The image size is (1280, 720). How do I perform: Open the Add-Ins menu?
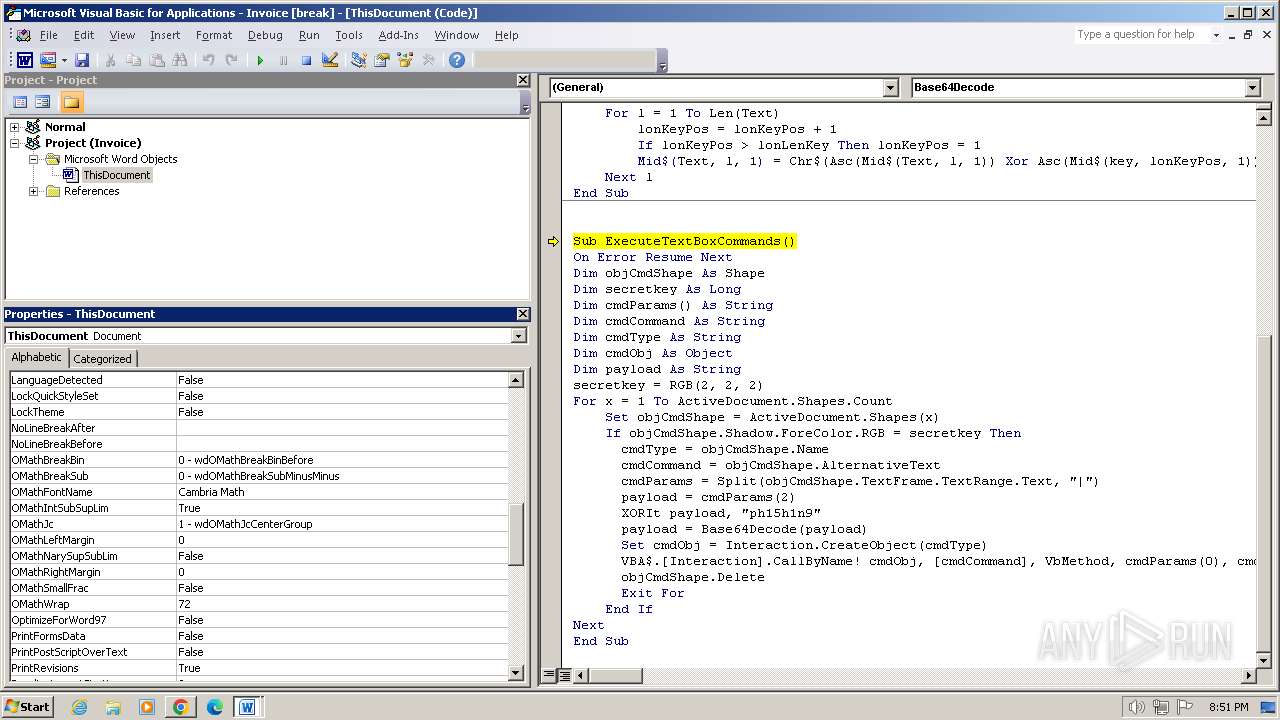[399, 35]
